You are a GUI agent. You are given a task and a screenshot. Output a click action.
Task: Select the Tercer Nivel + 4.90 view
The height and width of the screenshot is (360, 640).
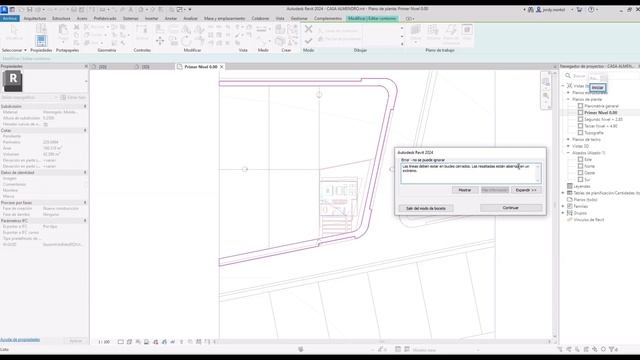[600, 126]
